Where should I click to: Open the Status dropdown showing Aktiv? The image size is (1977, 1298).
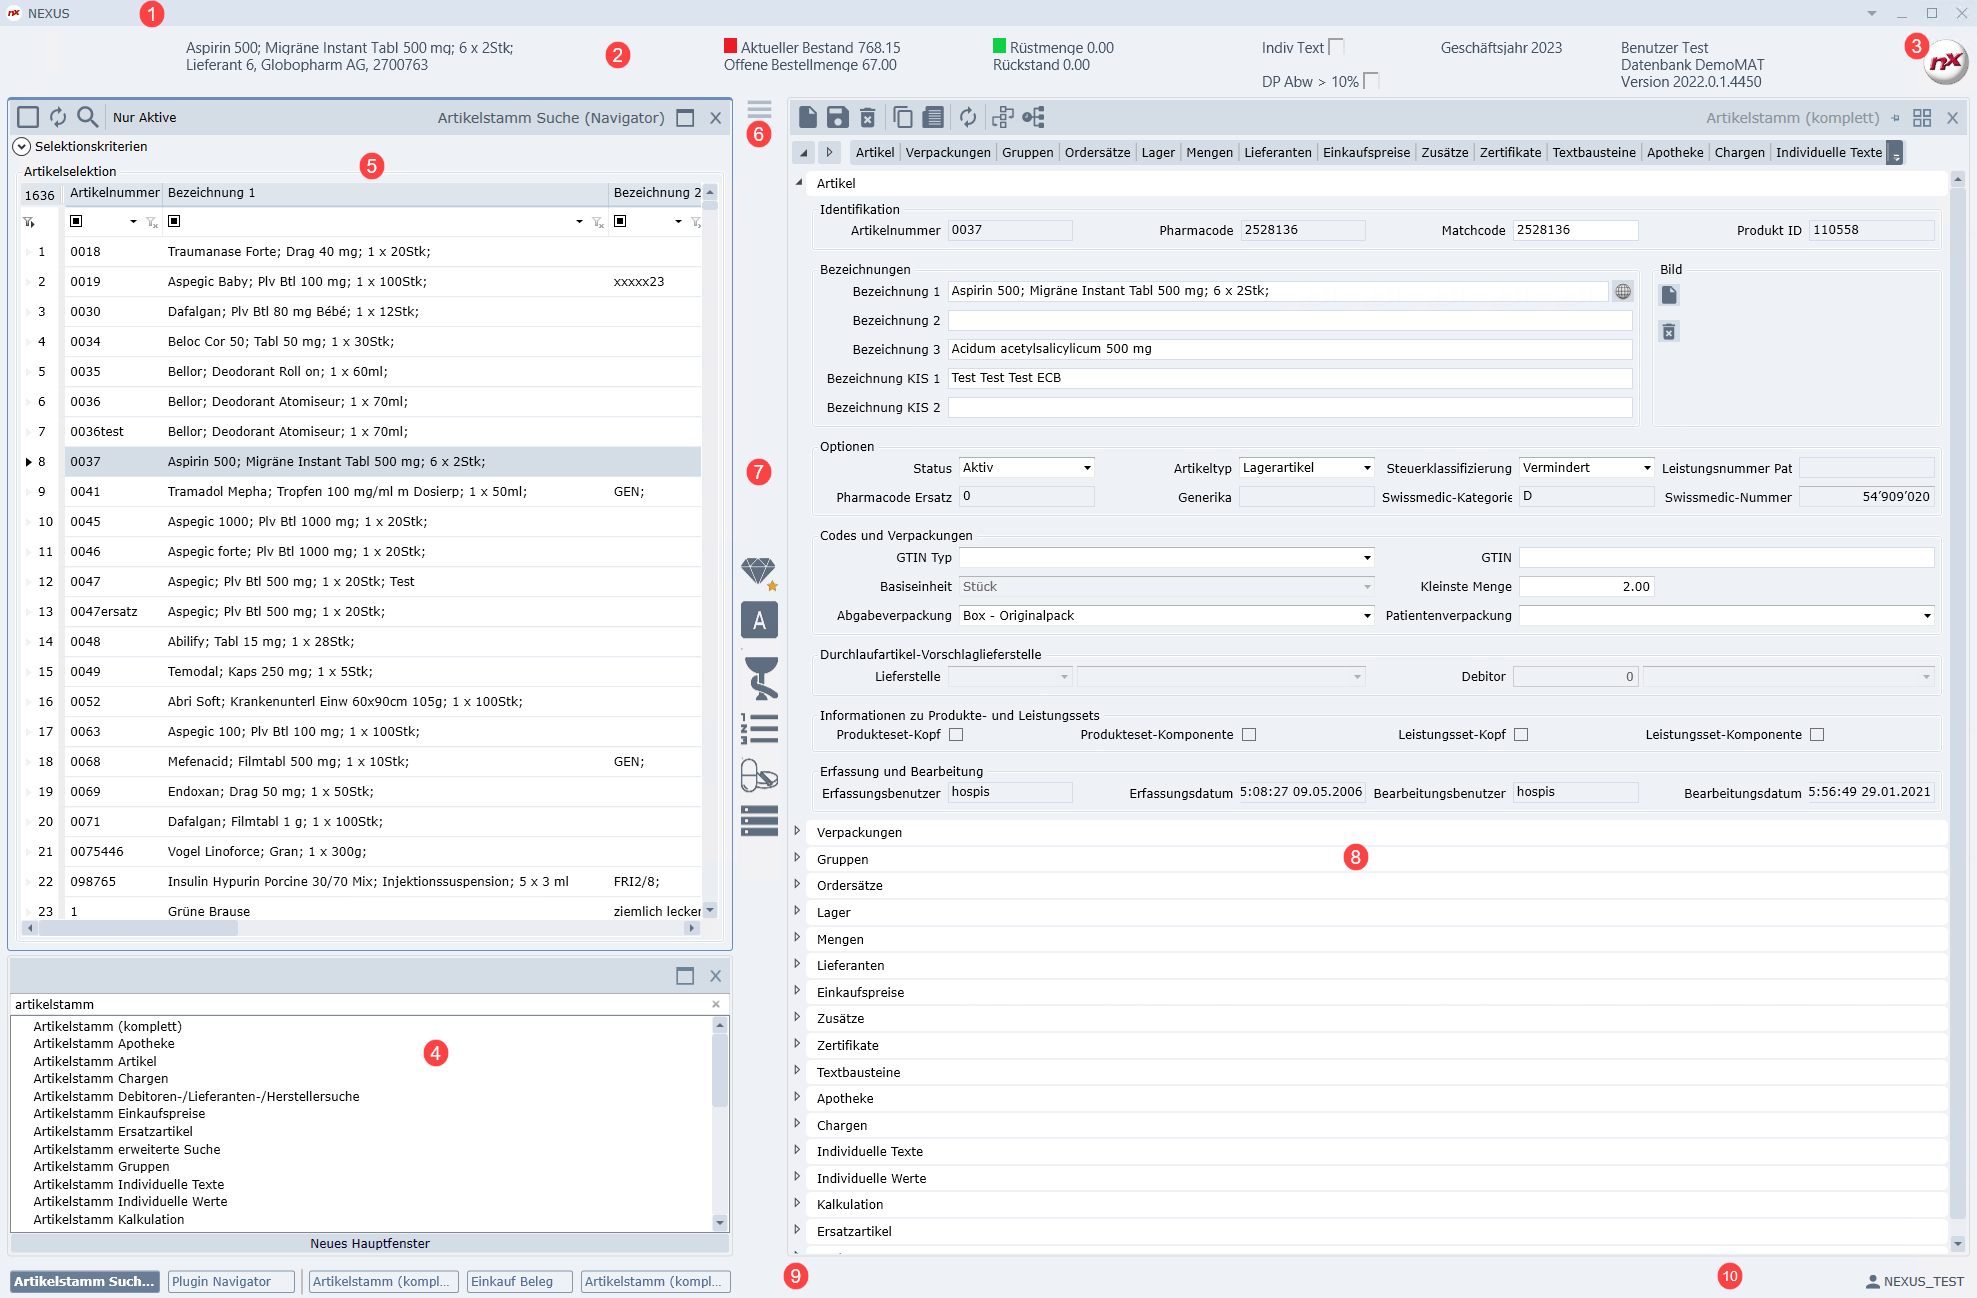pyautogui.click(x=1087, y=468)
